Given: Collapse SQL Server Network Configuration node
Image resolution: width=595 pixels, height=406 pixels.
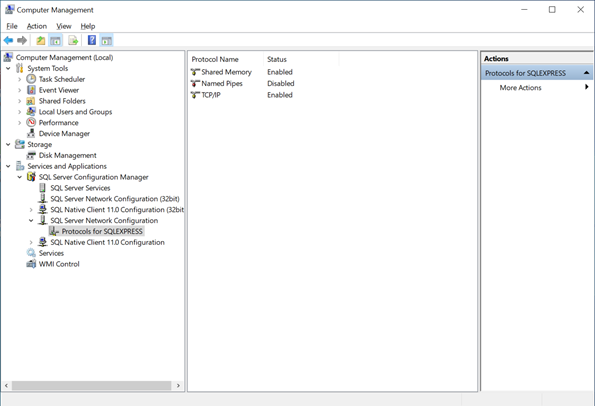Looking at the screenshot, I should [31, 220].
